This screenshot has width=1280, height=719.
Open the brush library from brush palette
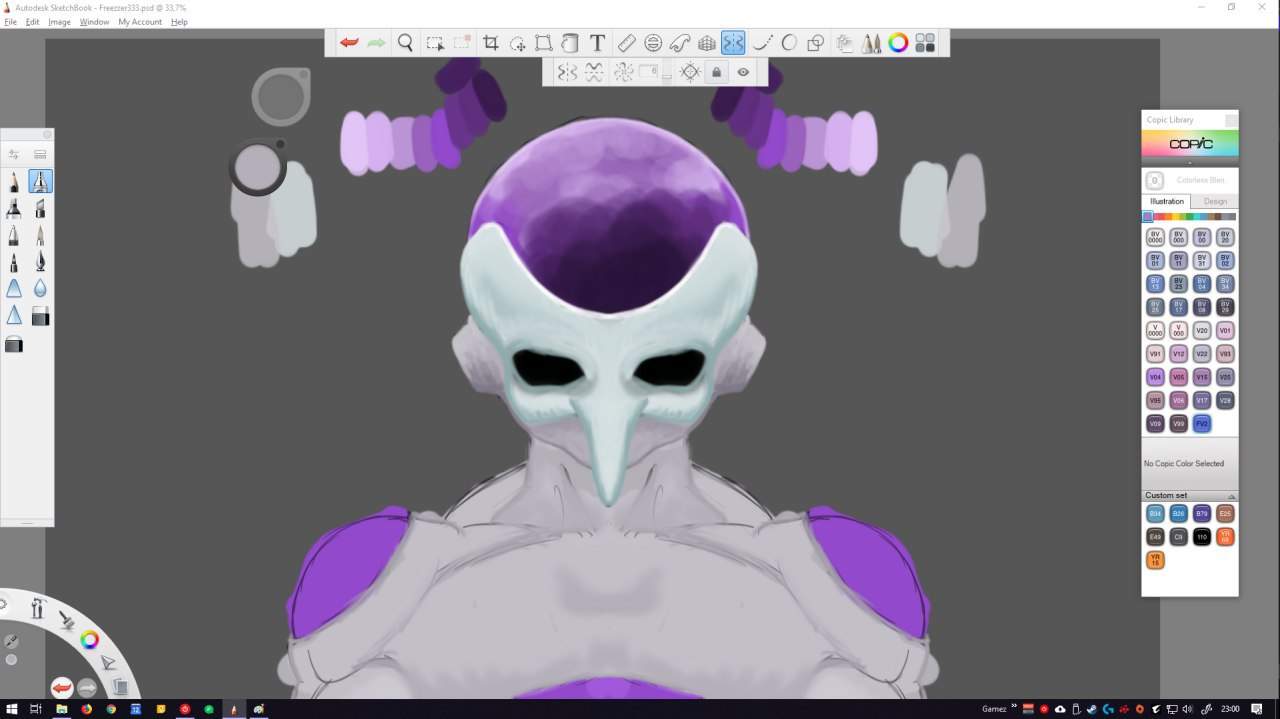pyautogui.click(x=40, y=154)
